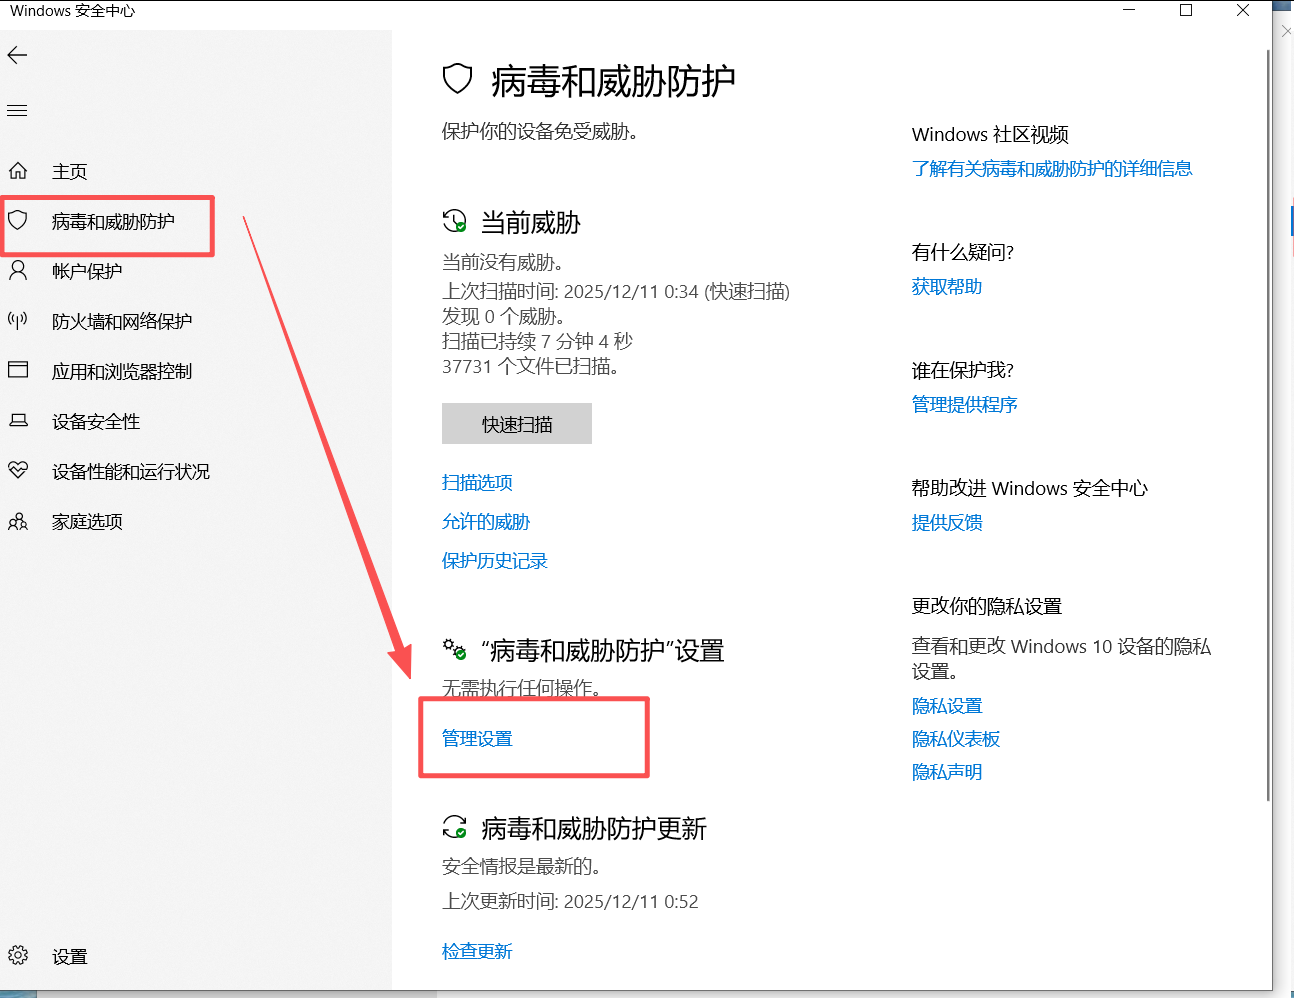View 保护历史记录
The width and height of the screenshot is (1294, 998).
click(495, 561)
